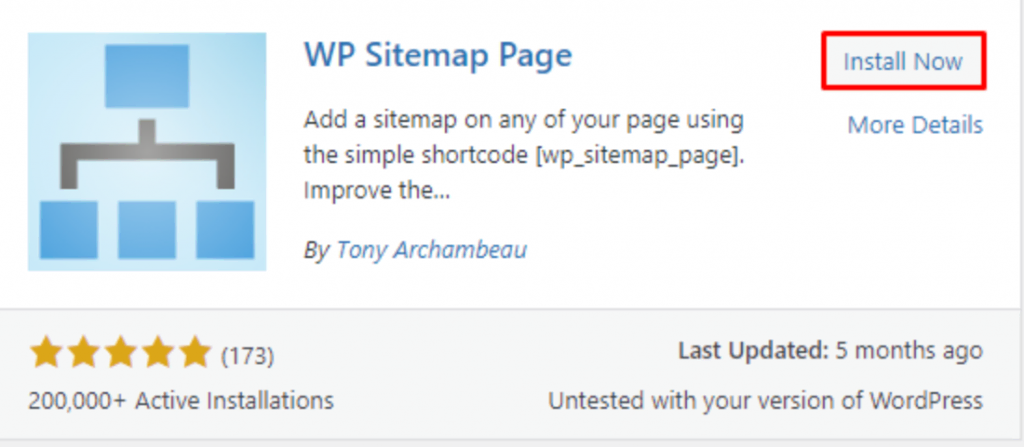Click the Install Now button
The image size is (1024, 447).
pos(903,61)
